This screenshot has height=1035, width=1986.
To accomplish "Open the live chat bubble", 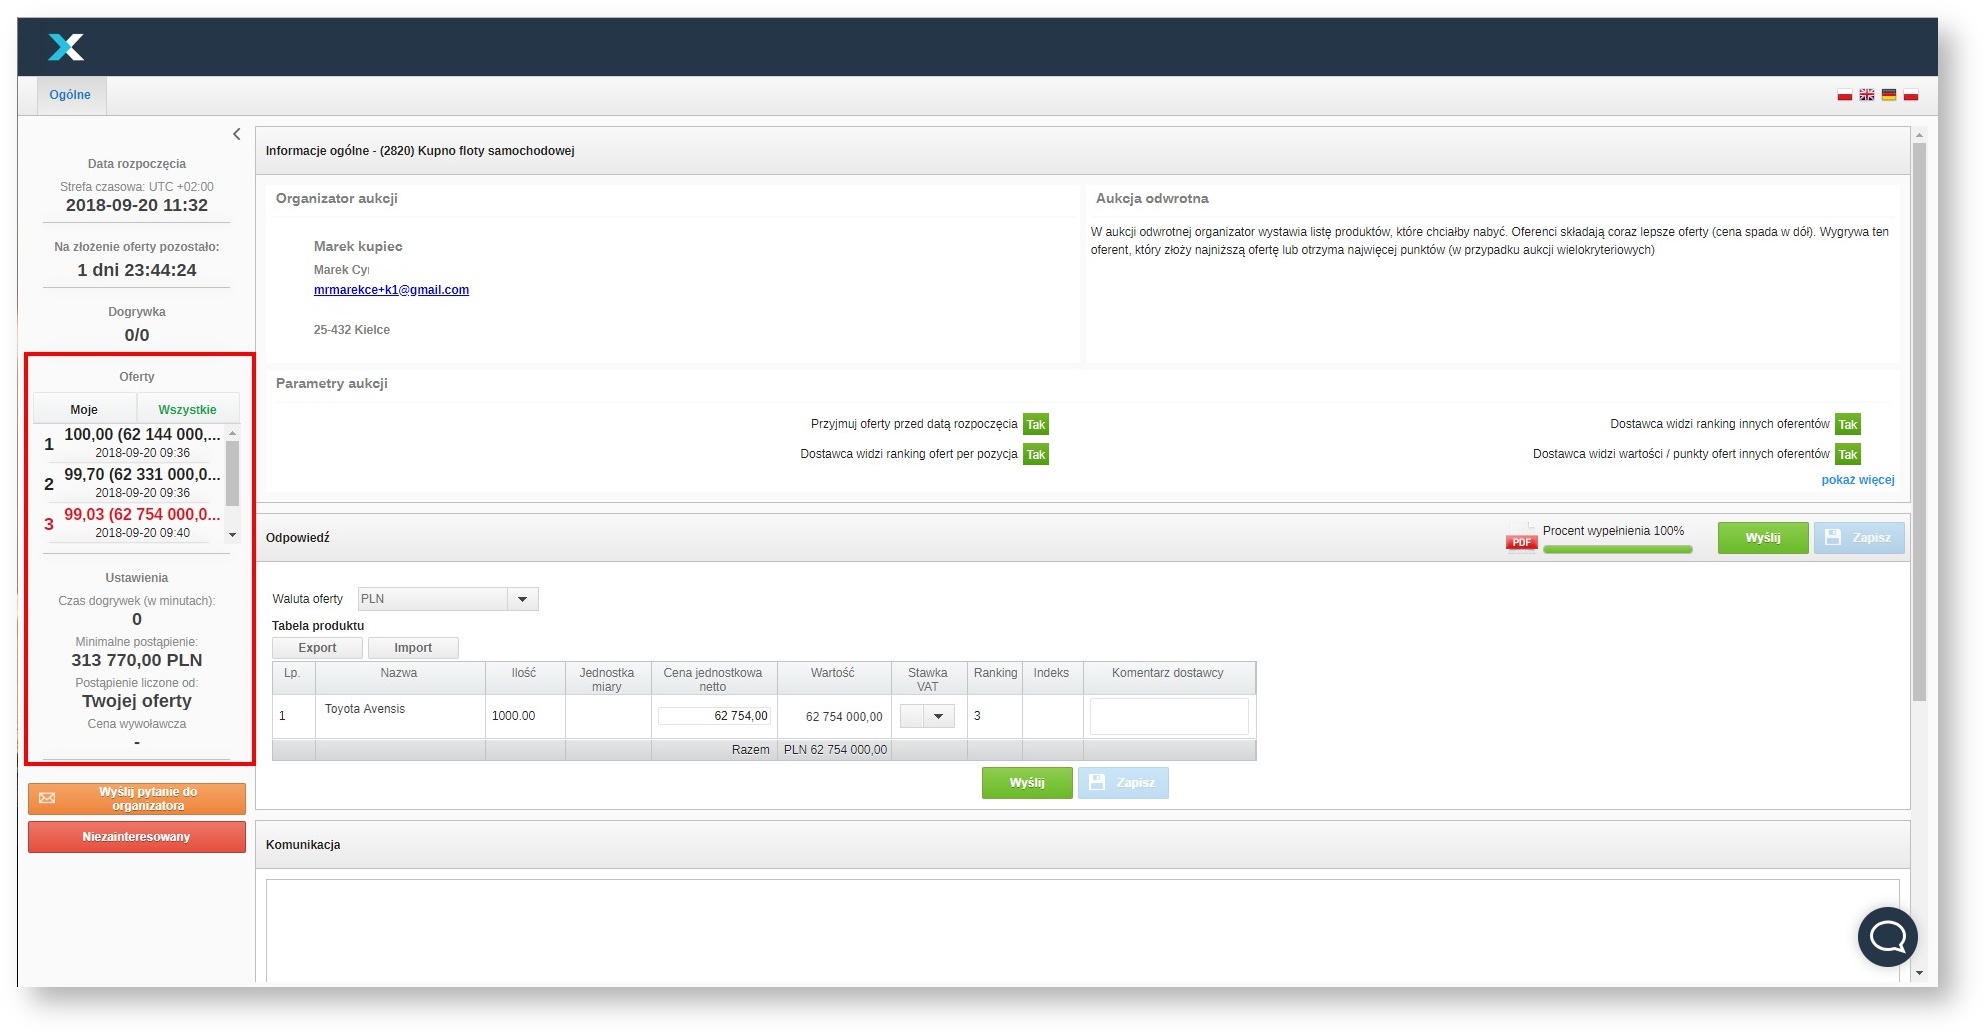I will point(1887,937).
